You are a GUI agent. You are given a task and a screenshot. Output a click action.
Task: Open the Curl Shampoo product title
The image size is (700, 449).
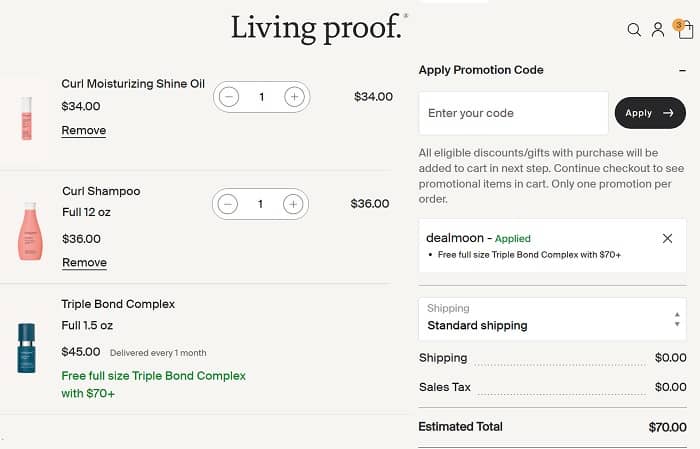(101, 191)
